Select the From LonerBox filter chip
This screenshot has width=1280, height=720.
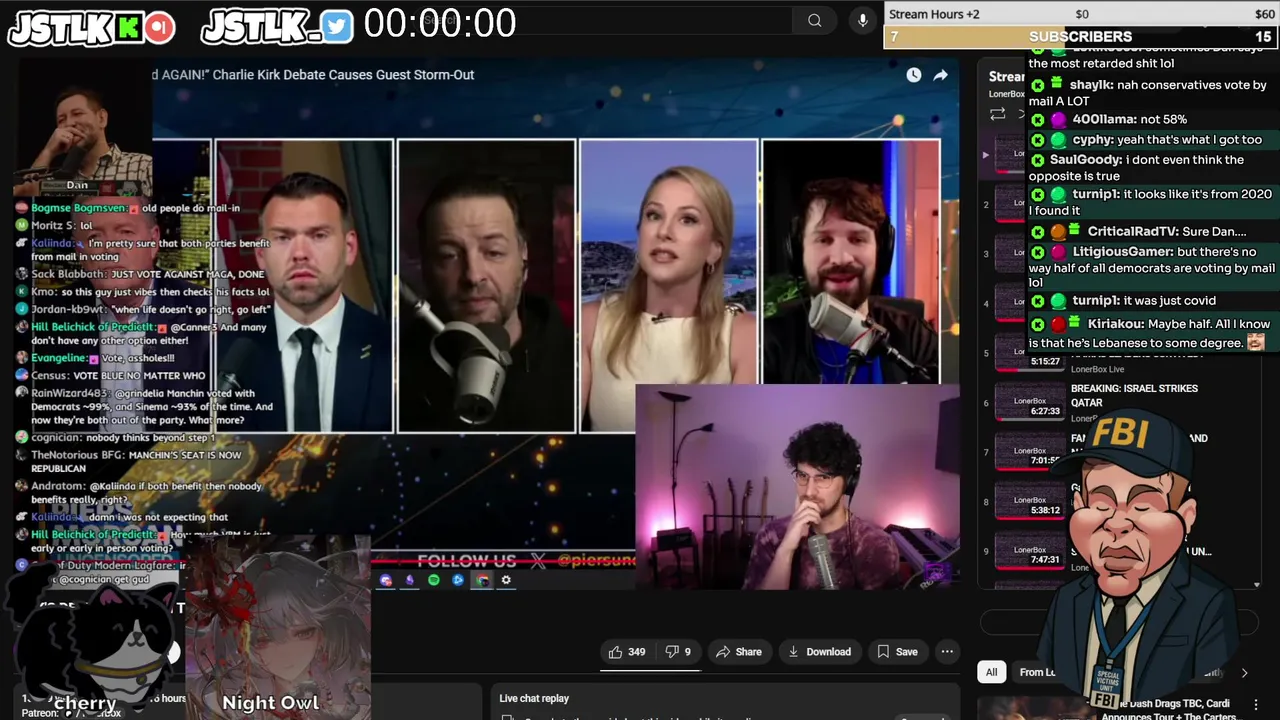click(x=1037, y=672)
